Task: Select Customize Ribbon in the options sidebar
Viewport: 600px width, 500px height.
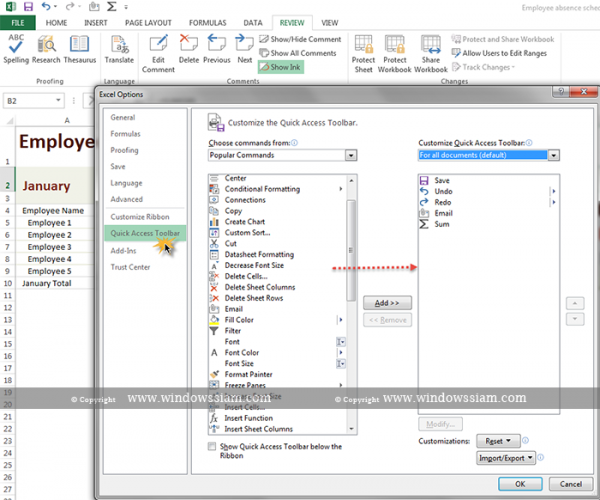Action: pos(140,217)
